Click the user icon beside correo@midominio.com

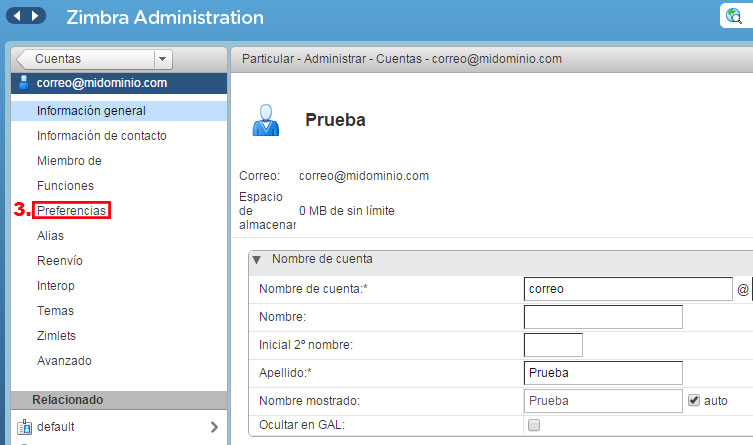[24, 83]
